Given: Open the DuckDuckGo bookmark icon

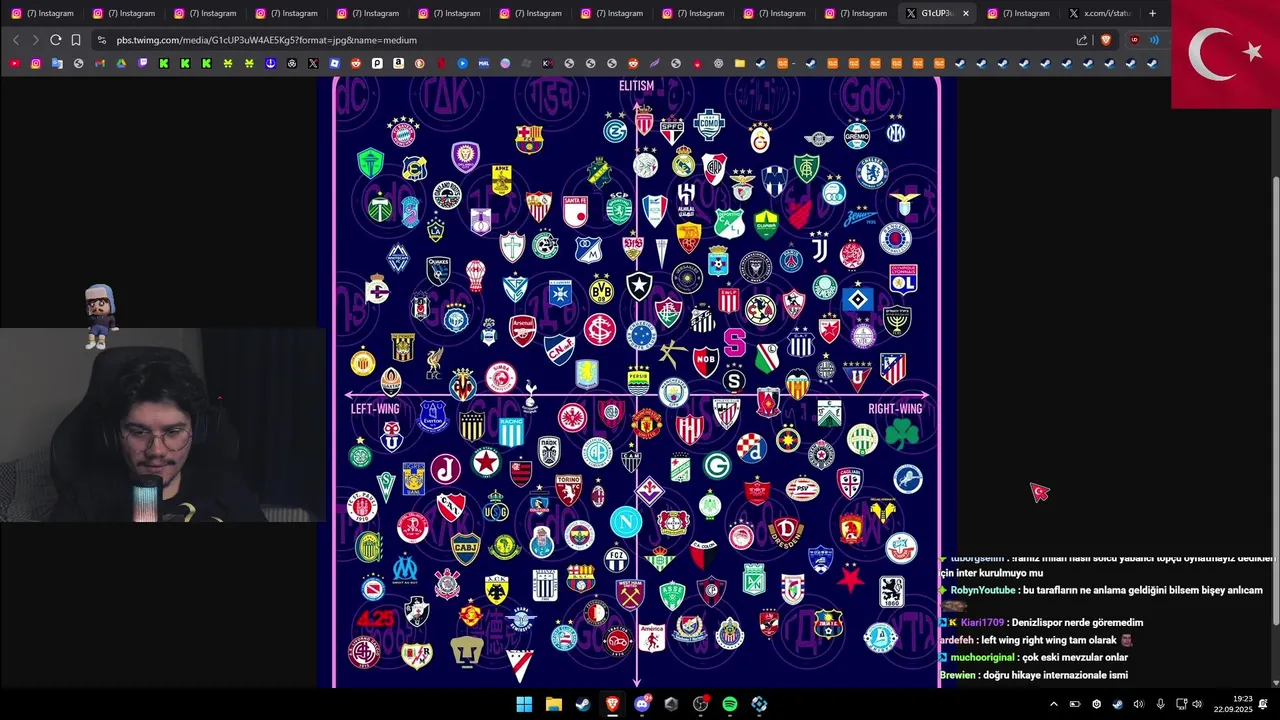Looking at the screenshot, I should pos(420,63).
